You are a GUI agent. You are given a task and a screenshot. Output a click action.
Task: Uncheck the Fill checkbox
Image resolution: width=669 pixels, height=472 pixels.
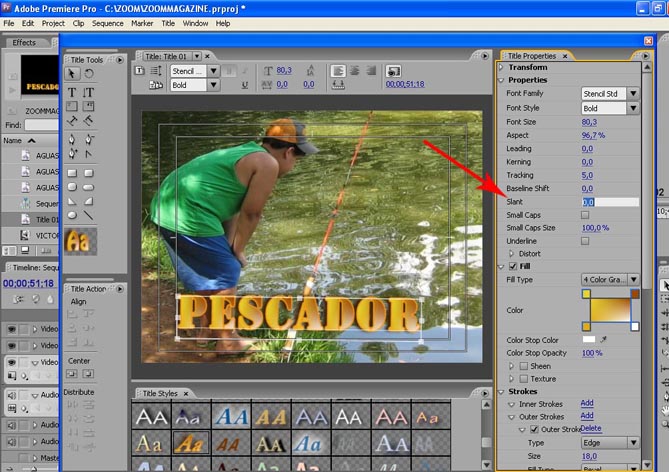[513, 267]
